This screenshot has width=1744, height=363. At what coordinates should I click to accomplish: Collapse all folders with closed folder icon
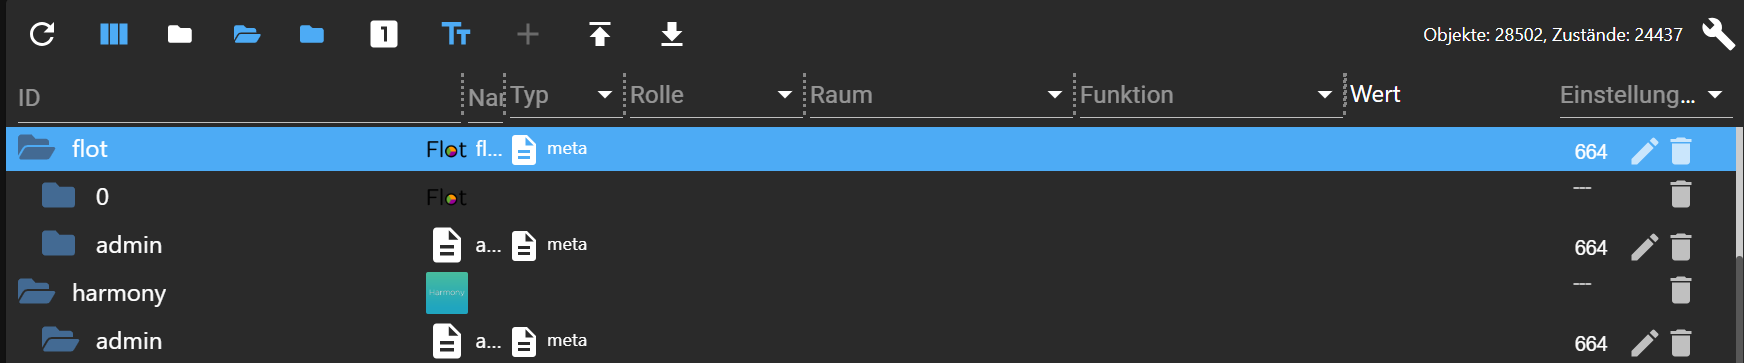click(x=180, y=34)
